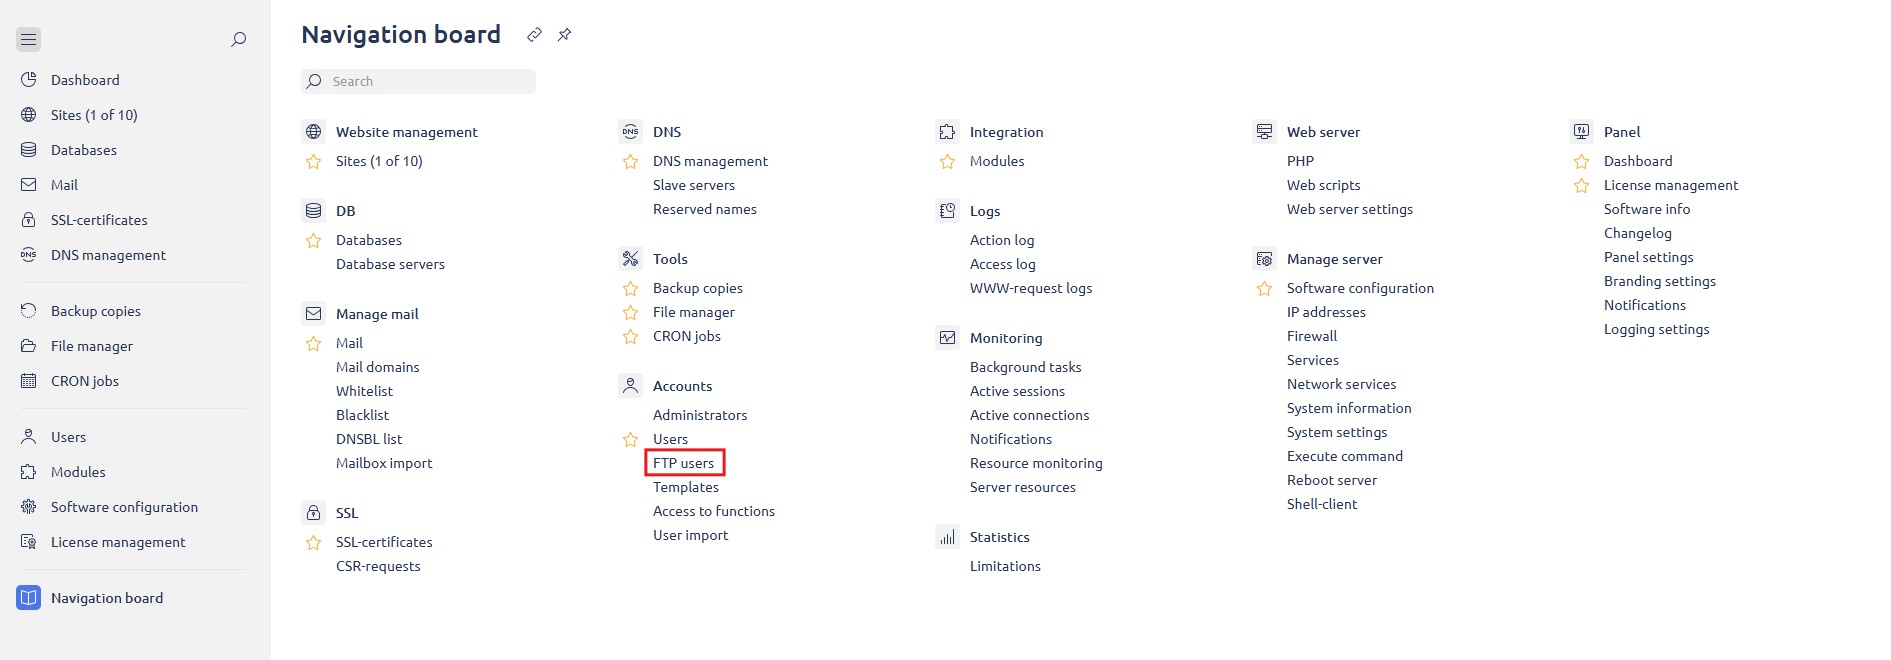
Task: Copy the Navigation board link icon
Action: click(534, 35)
